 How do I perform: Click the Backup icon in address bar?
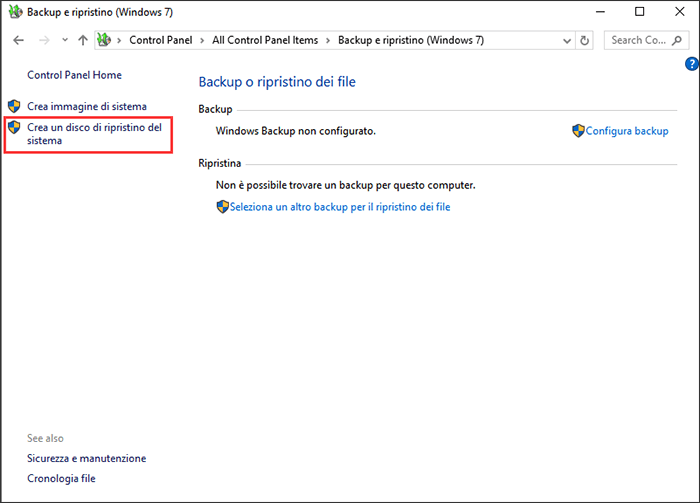[x=104, y=40]
